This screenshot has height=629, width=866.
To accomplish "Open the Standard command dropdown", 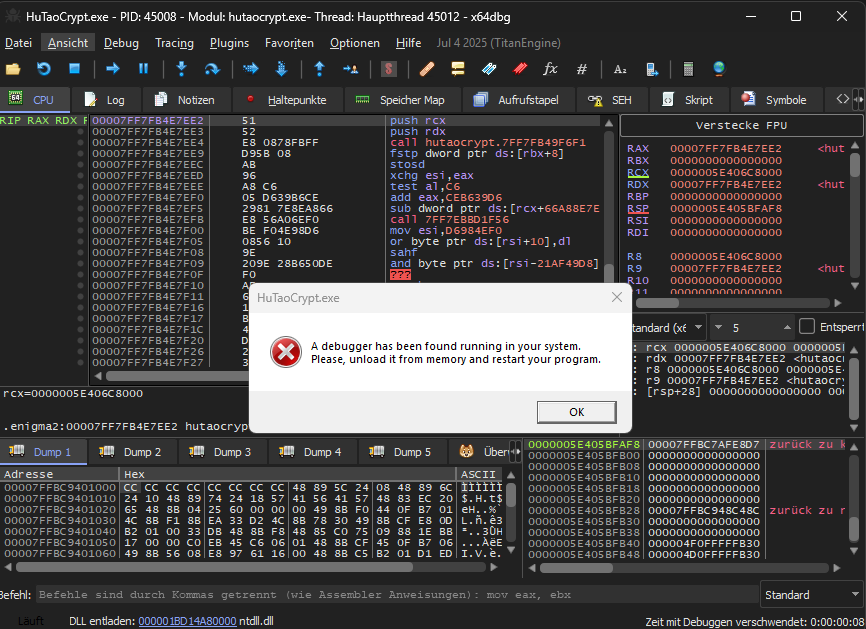I will 812,595.
